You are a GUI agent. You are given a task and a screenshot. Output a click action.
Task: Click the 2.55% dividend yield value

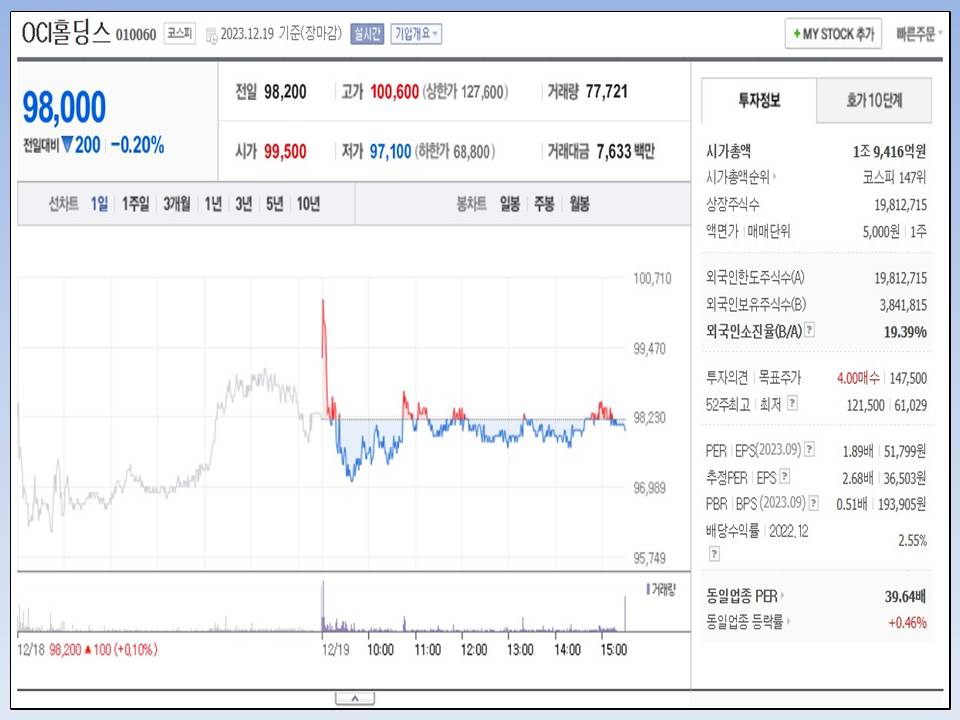912,540
